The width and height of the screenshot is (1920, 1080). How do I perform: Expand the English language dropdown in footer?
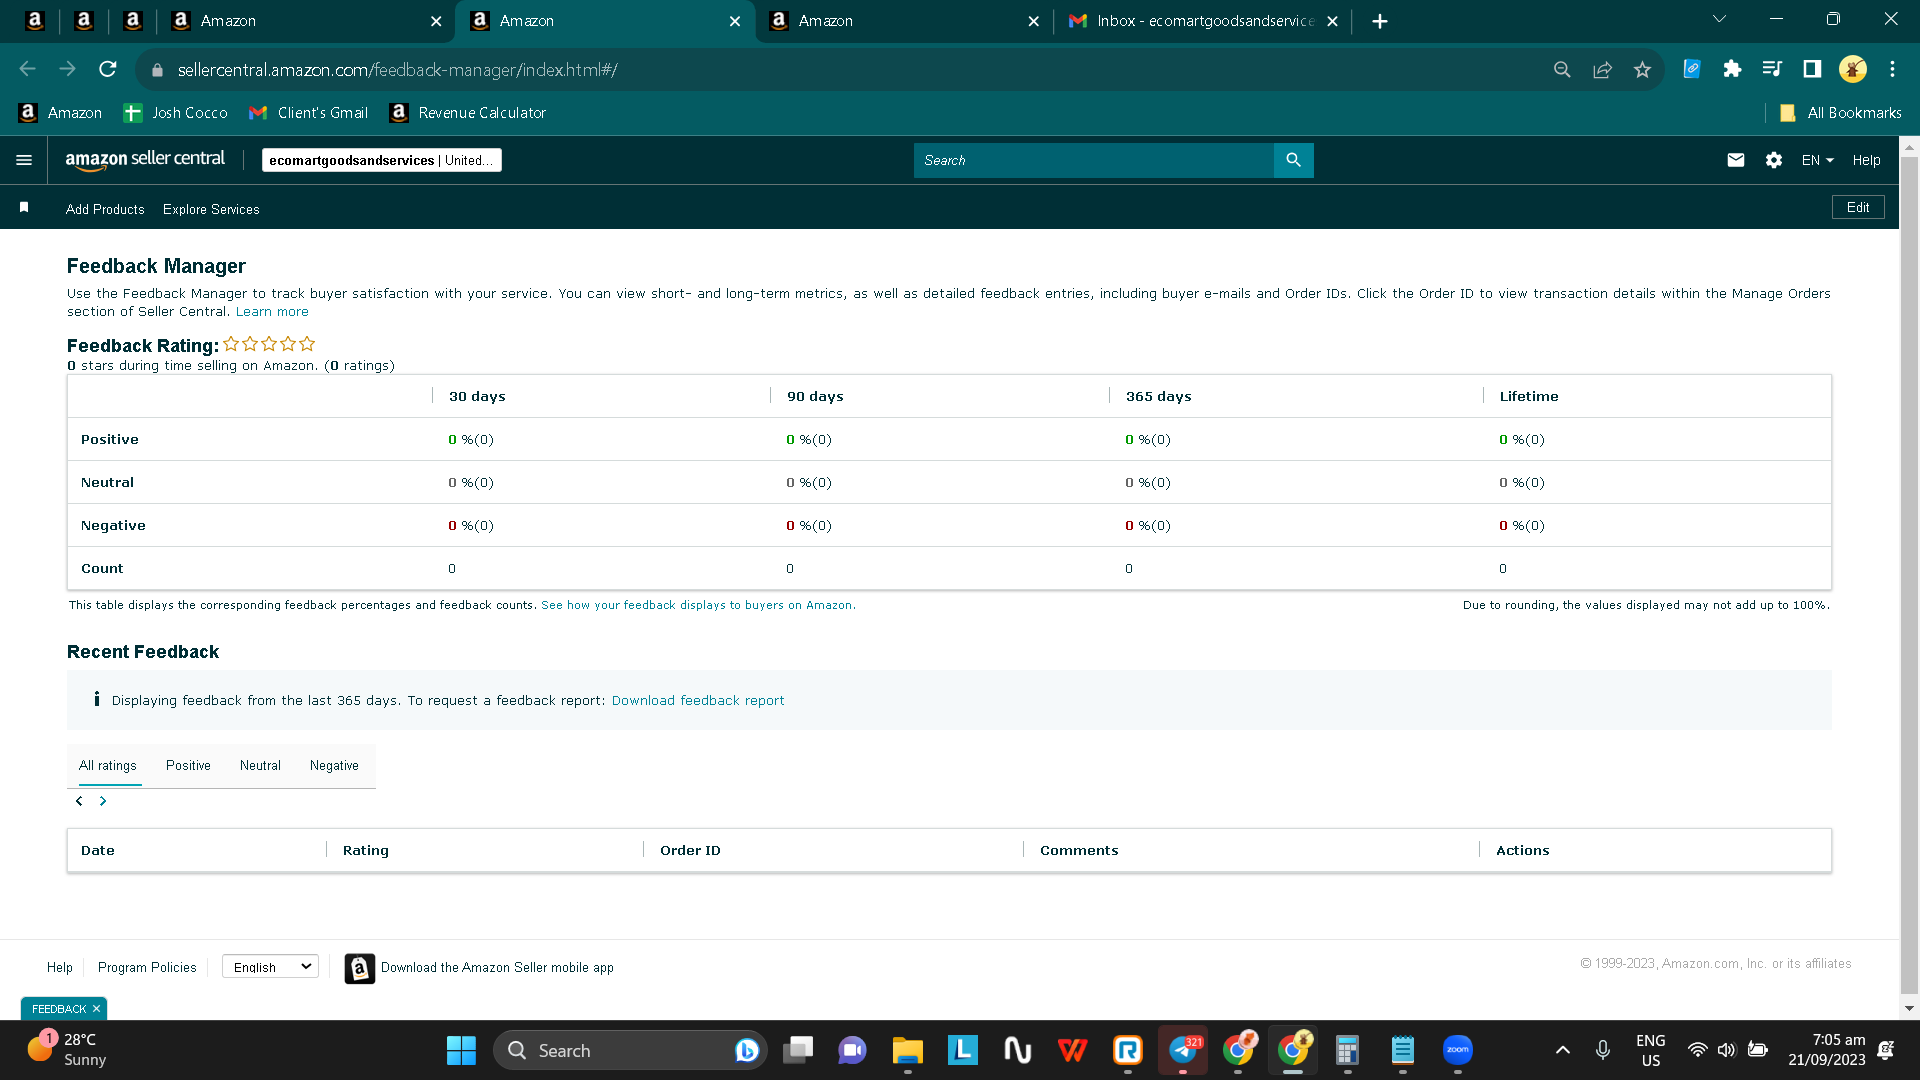click(270, 967)
